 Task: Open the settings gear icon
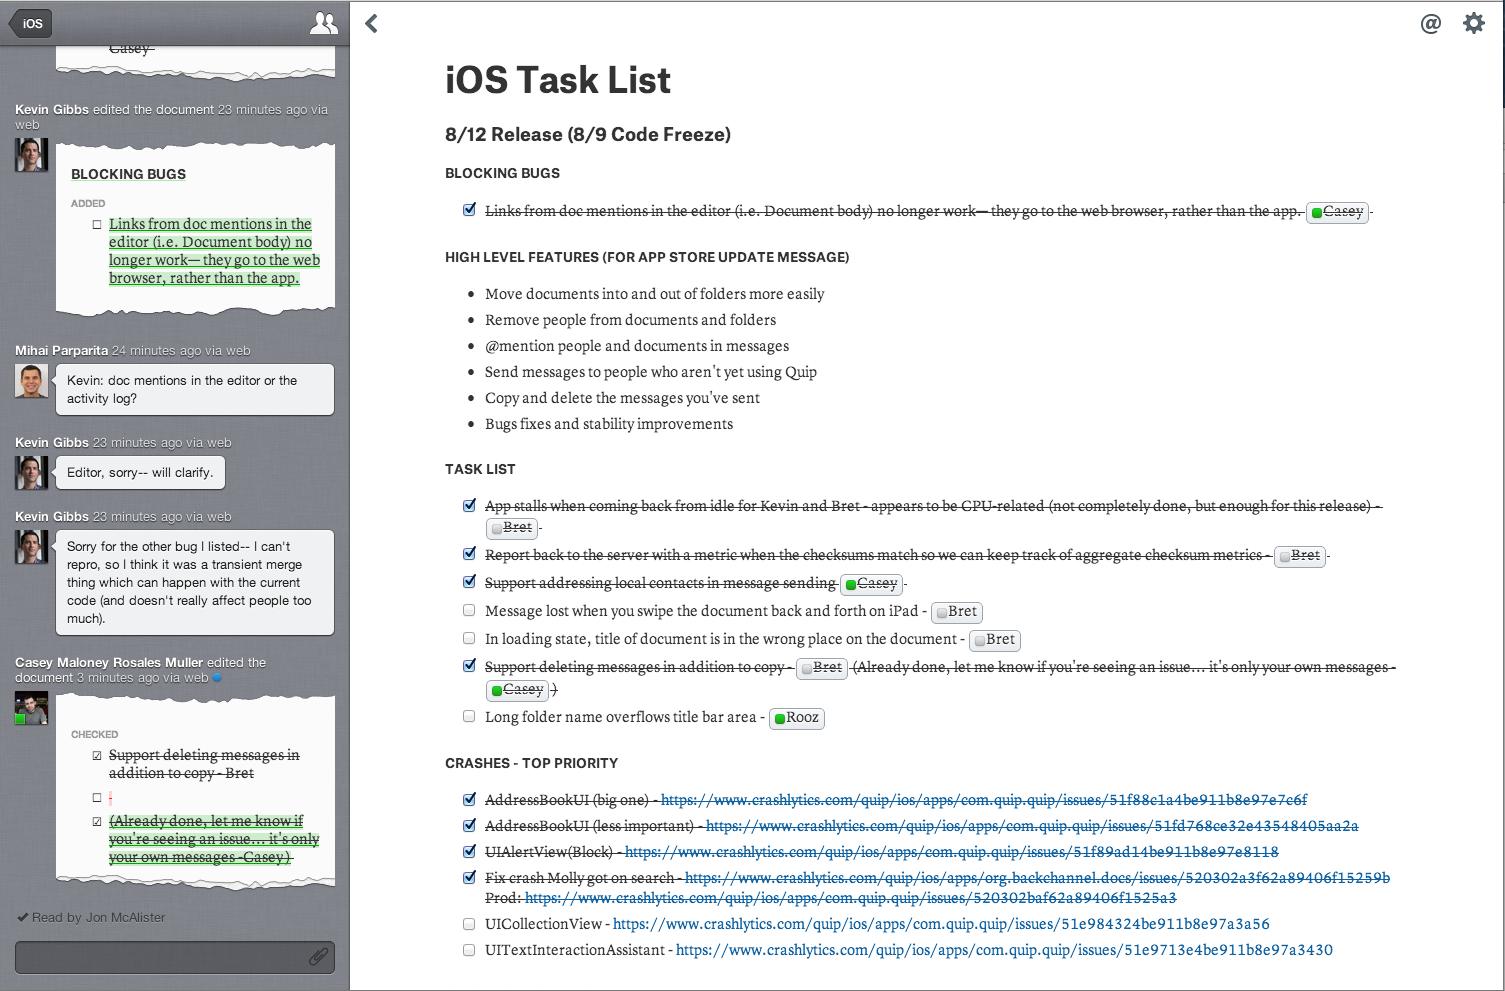(1473, 23)
